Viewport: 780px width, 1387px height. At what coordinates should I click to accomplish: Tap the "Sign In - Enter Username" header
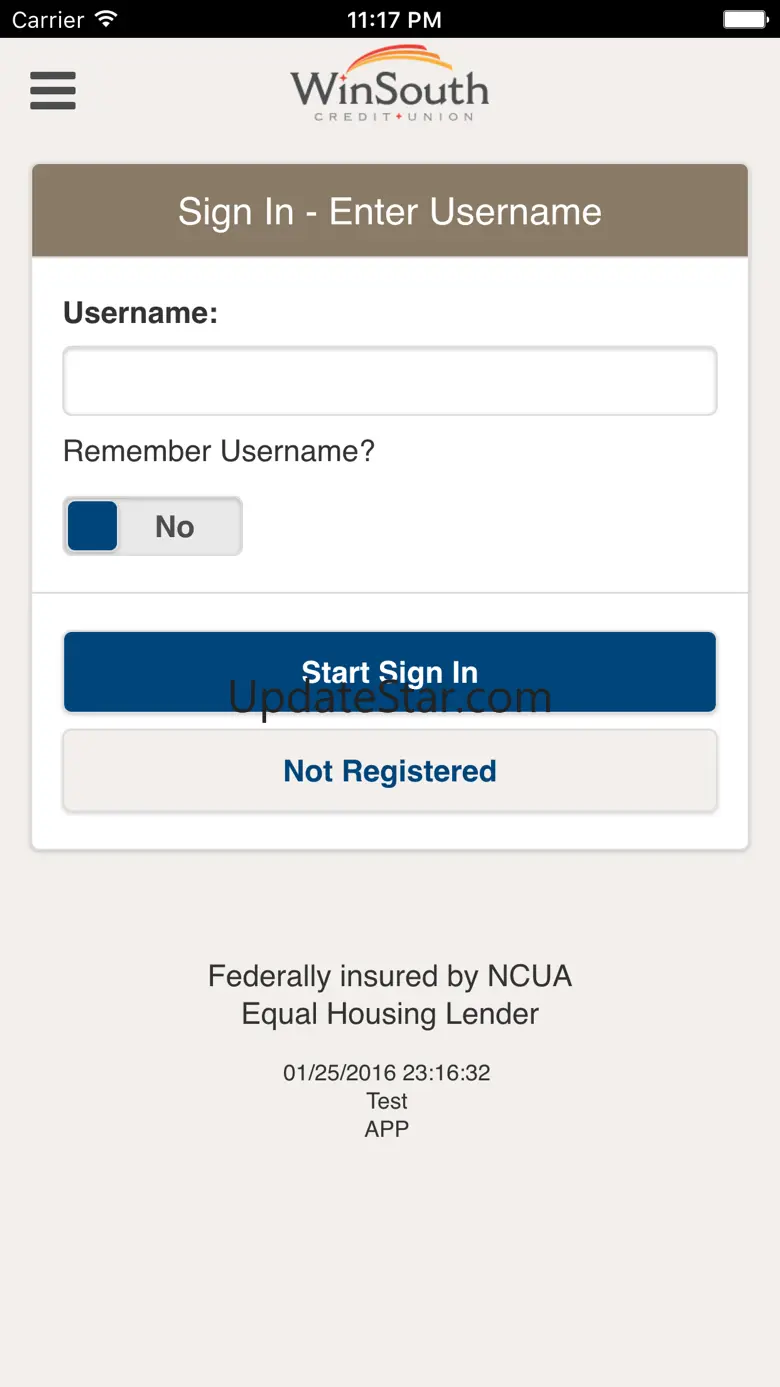(390, 212)
